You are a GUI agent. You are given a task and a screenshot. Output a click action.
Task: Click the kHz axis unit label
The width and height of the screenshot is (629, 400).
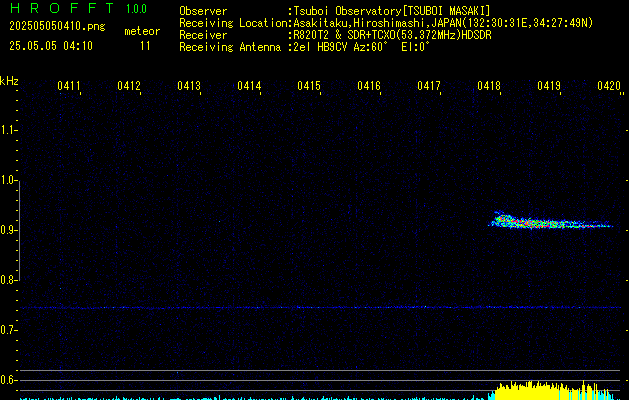coord(10,80)
